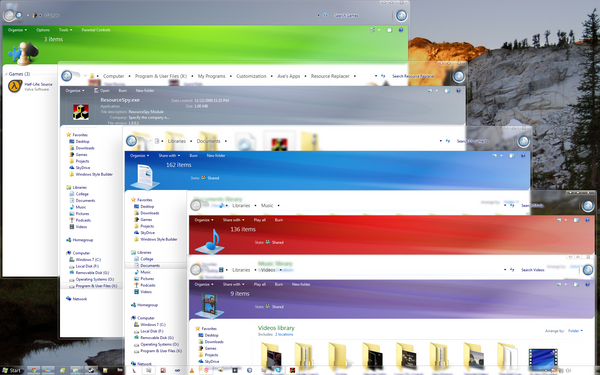Open Organize menu in Games window
Viewport: 600px width, 375px height.
(x=17, y=30)
